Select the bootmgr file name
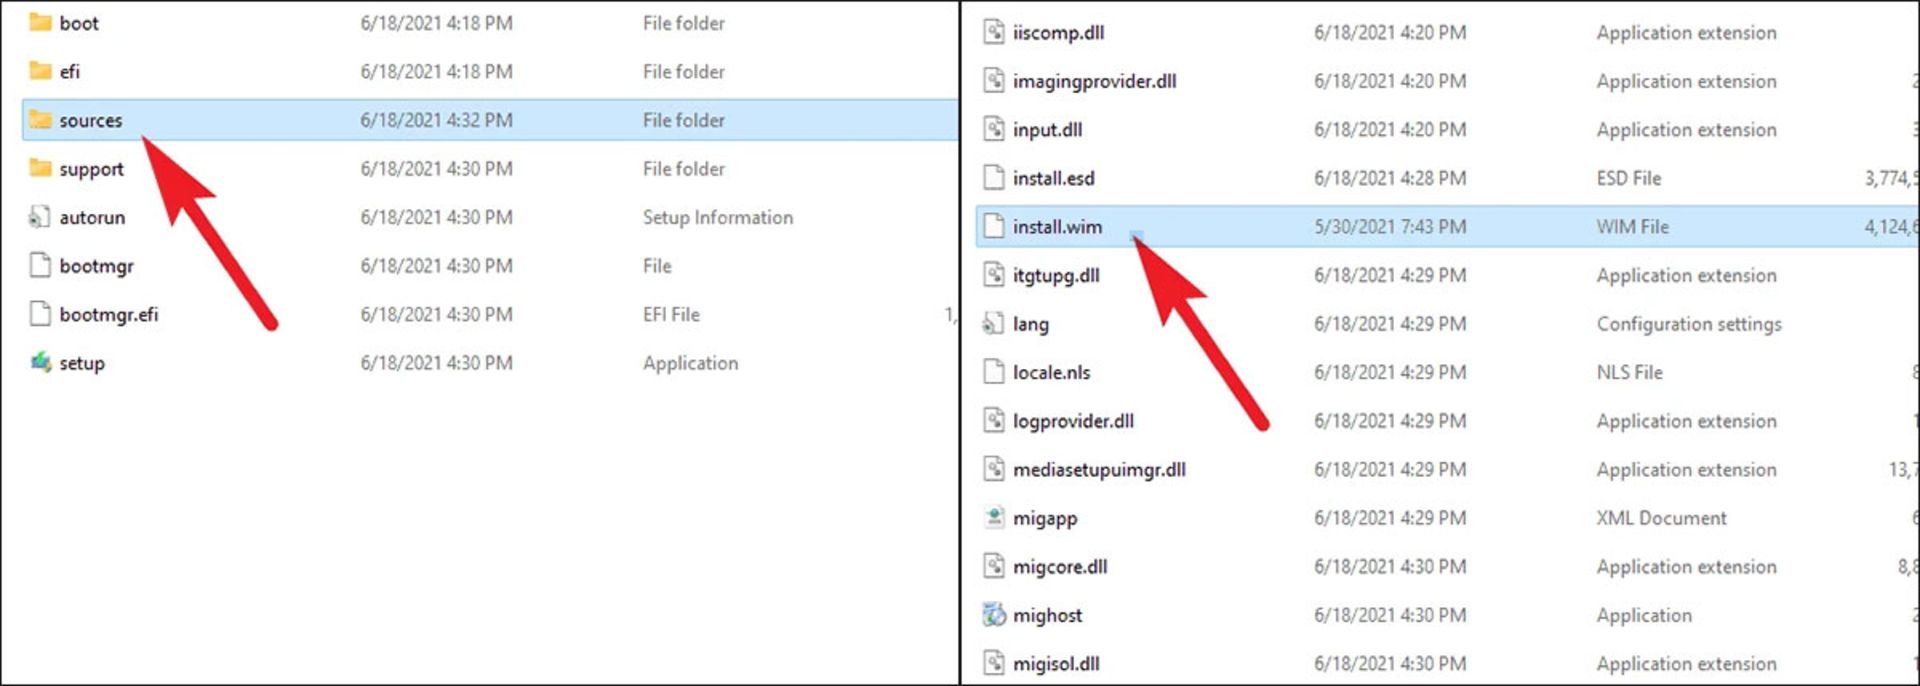The height and width of the screenshot is (686, 1920). point(96,266)
